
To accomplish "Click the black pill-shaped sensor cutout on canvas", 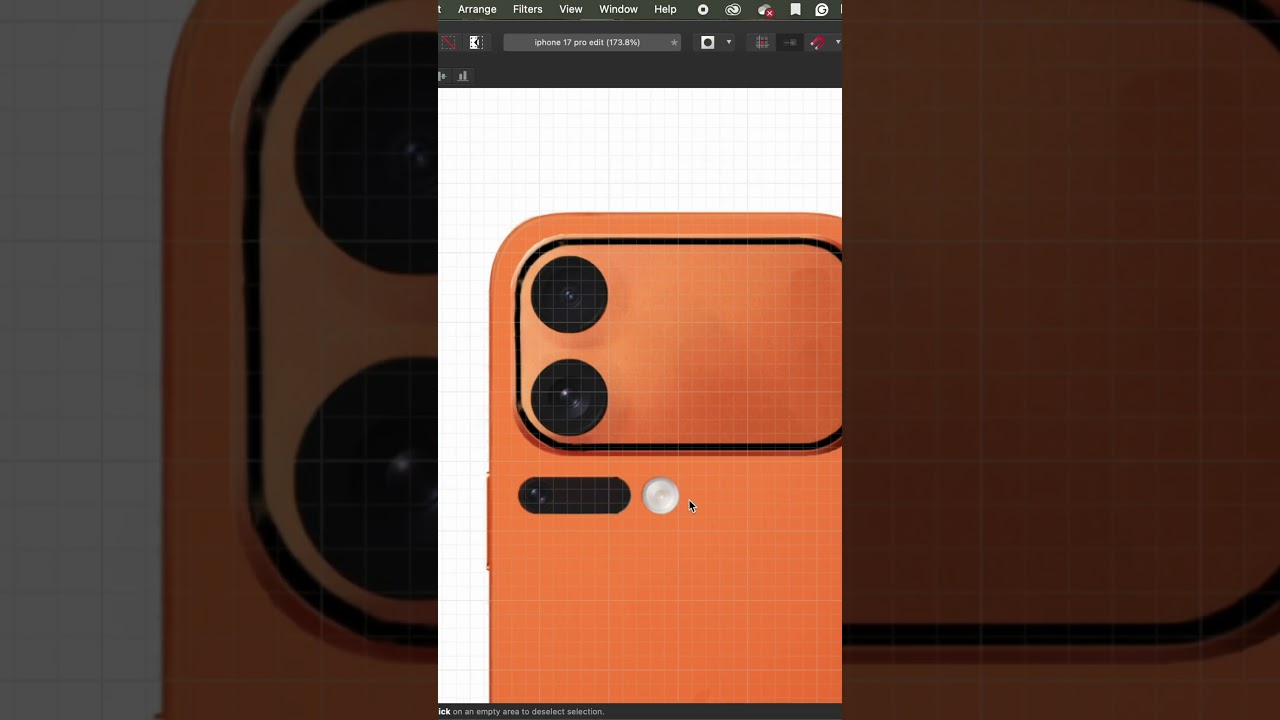I will point(574,496).
